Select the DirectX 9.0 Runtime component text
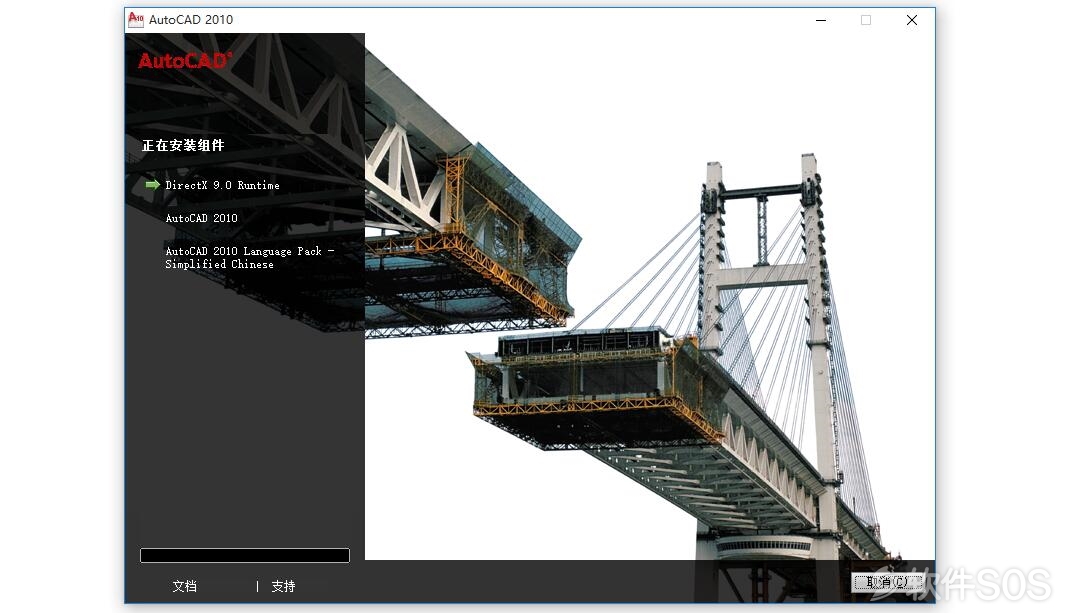Image resolution: width=1067 pixels, height=613 pixels. (223, 185)
